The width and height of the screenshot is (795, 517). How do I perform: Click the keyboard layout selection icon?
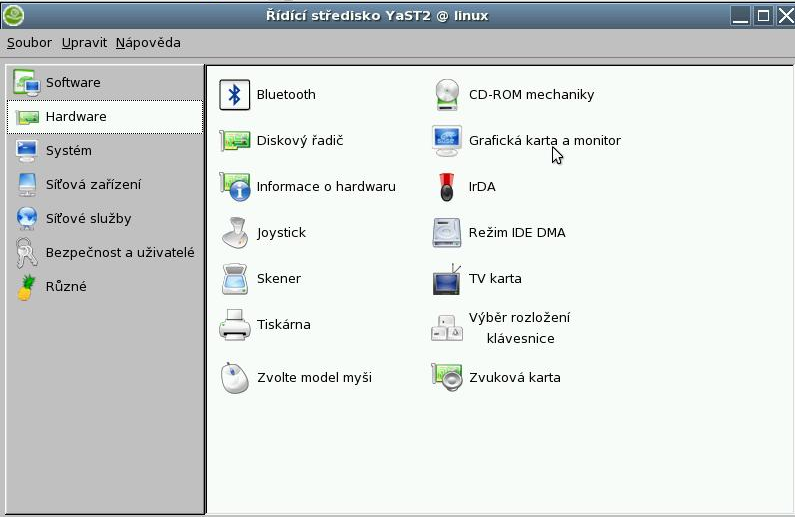point(447,327)
